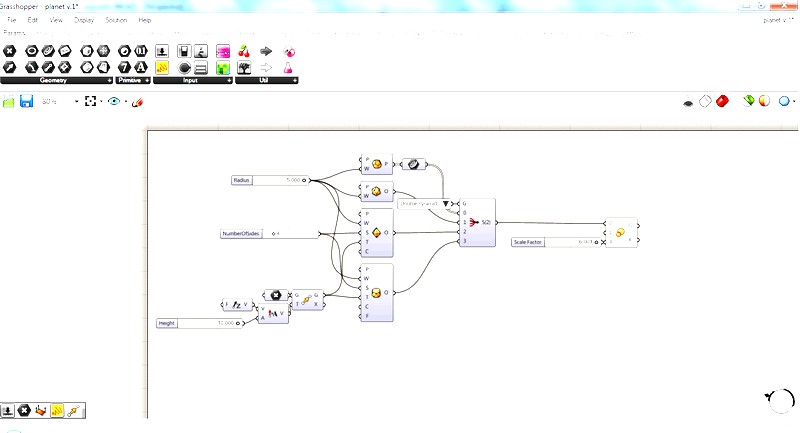The image size is (800, 433).
Task: Select the Number Slider input icon
Action: pyautogui.click(x=162, y=51)
